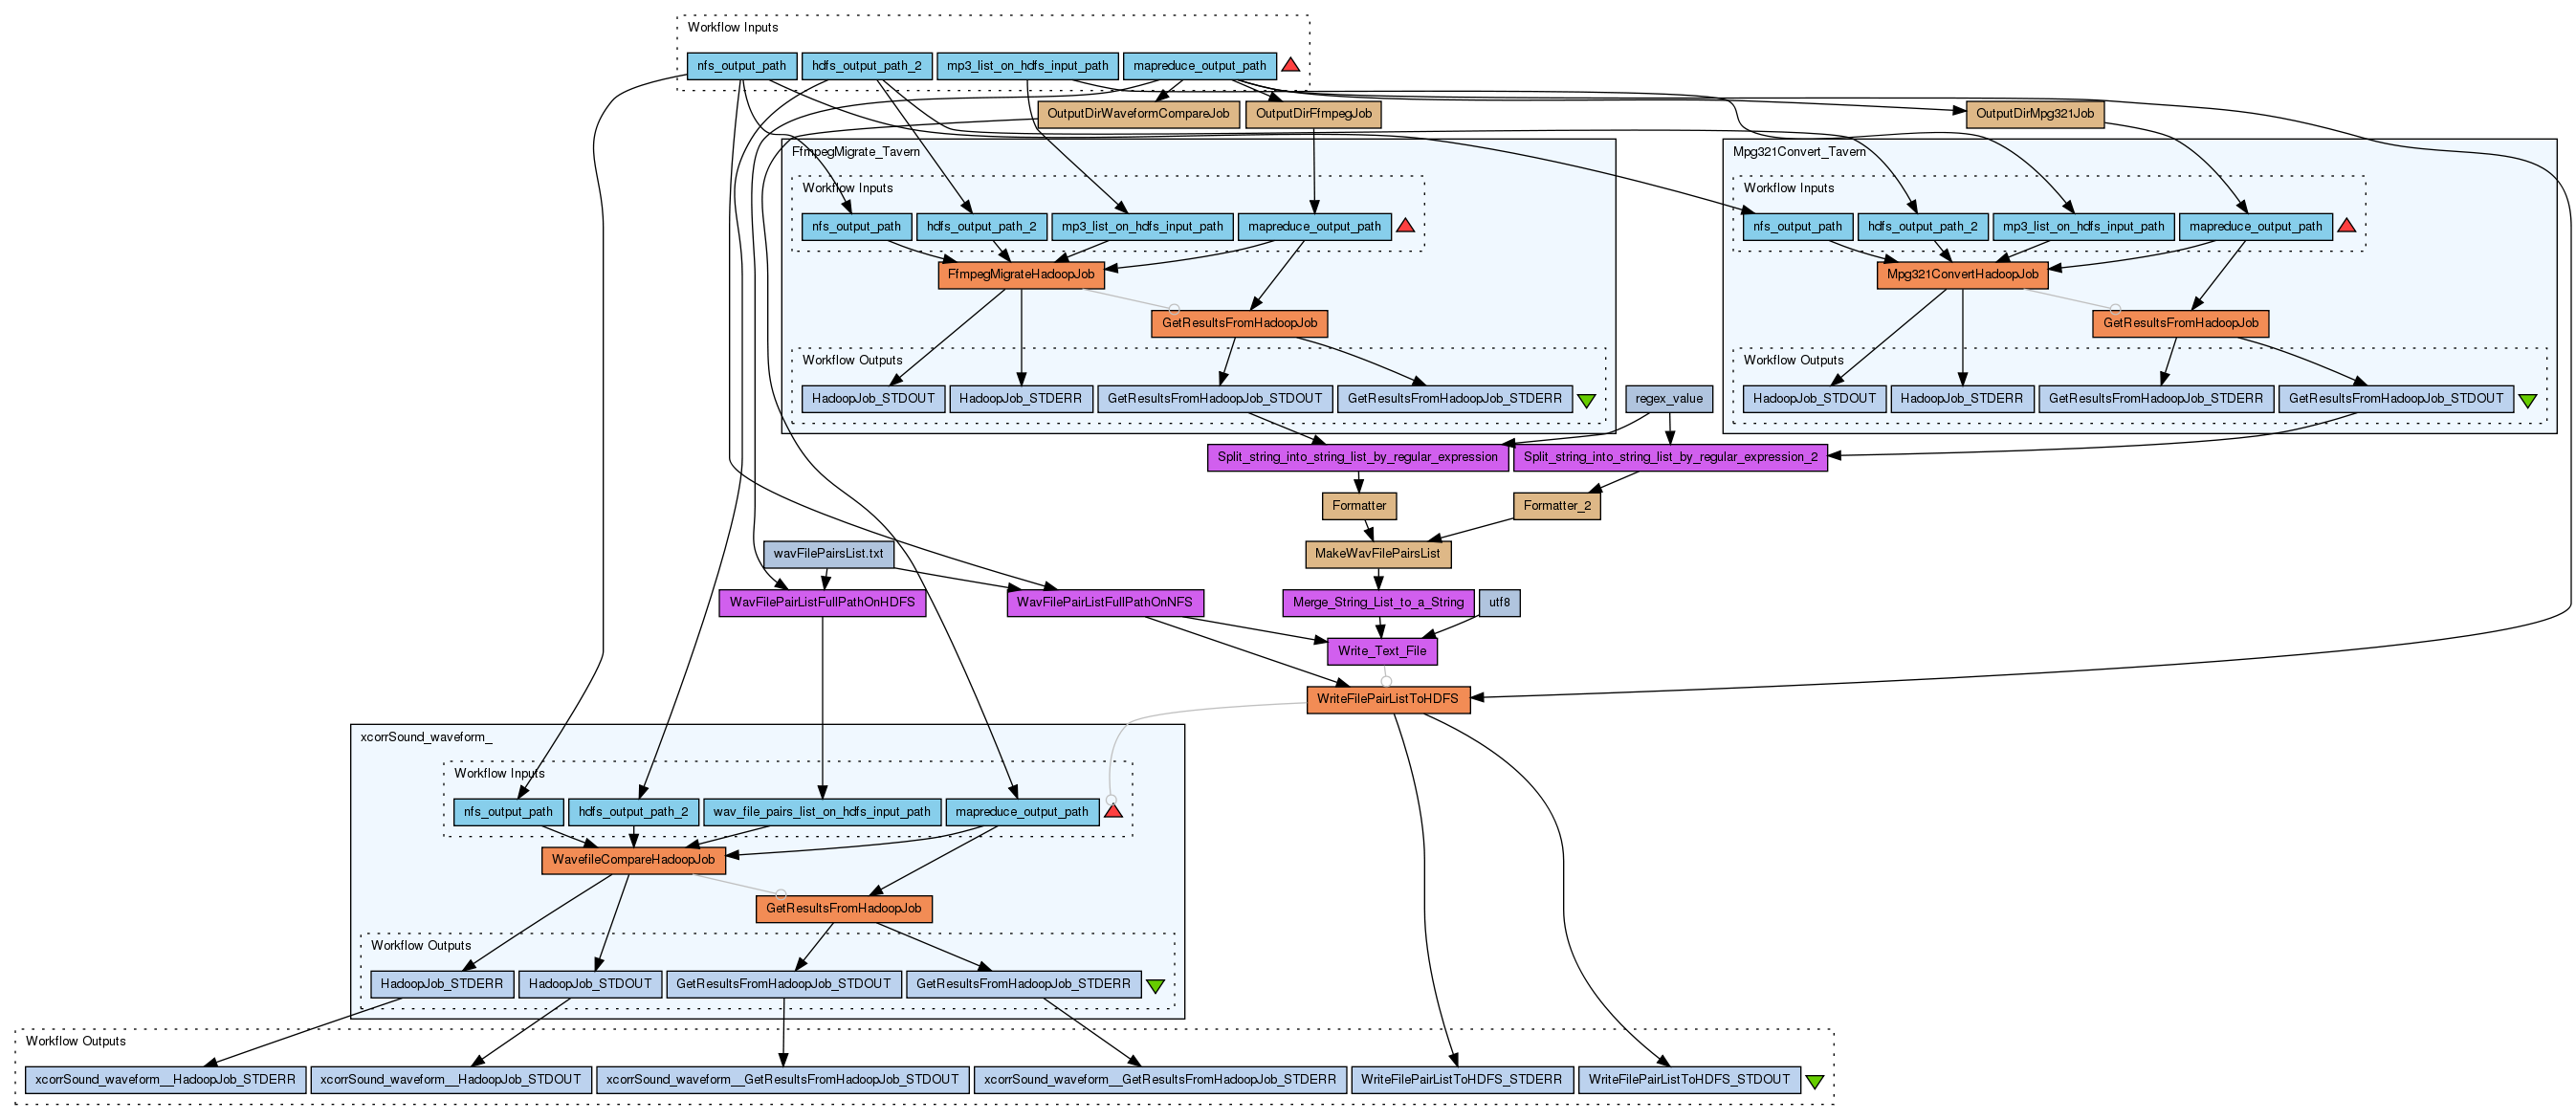Click red triangle beside top mapreduce_output_path input
Screen dimensions: 2576x1120
point(1290,66)
